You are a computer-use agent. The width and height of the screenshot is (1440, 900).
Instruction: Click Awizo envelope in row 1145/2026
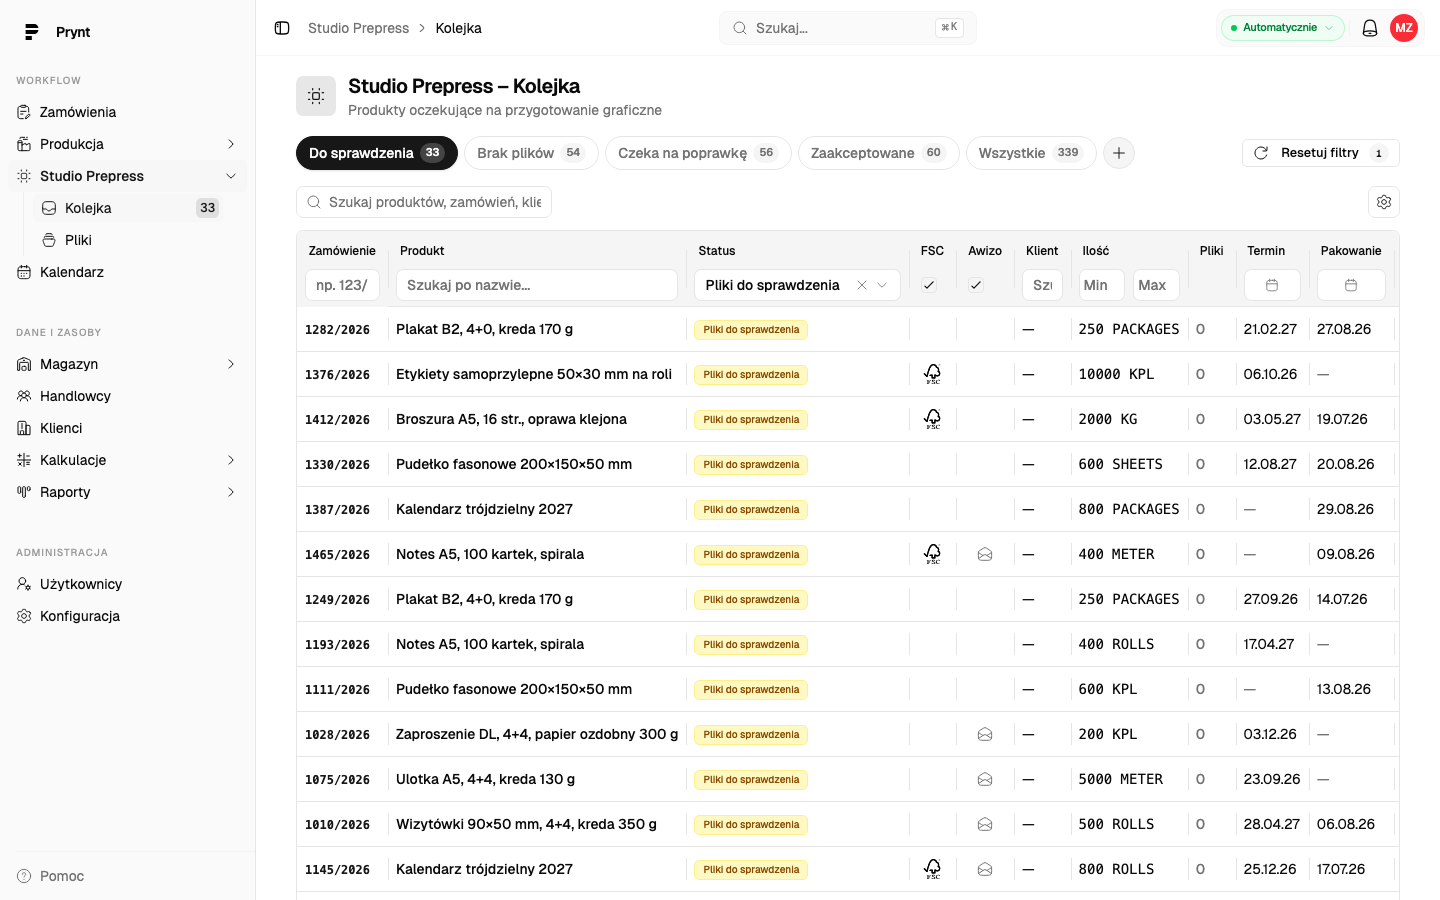(x=985, y=869)
